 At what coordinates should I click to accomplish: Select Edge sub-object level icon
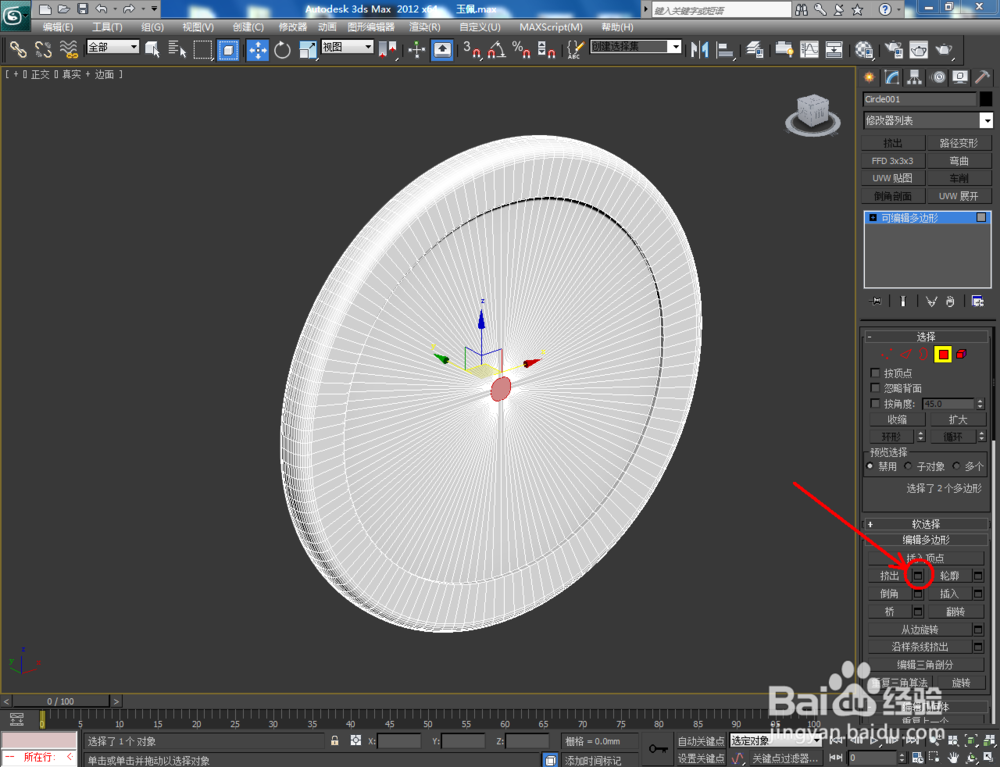pos(906,354)
